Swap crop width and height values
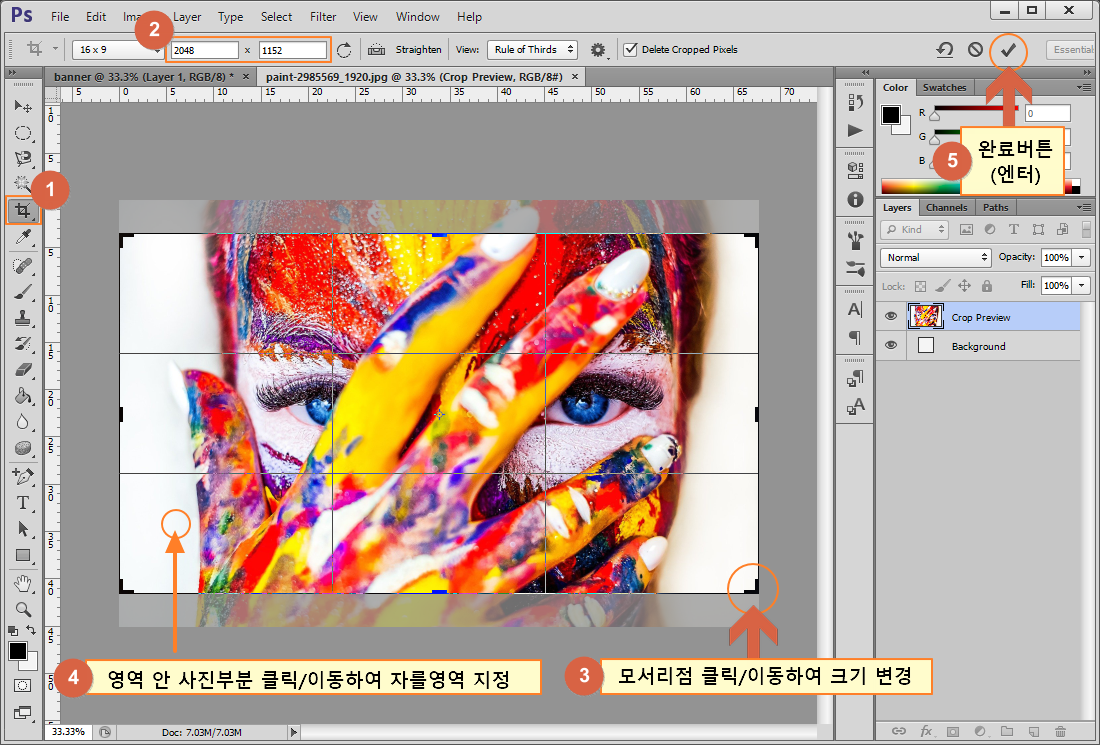Viewport: 1100px width, 745px height. tap(344, 50)
